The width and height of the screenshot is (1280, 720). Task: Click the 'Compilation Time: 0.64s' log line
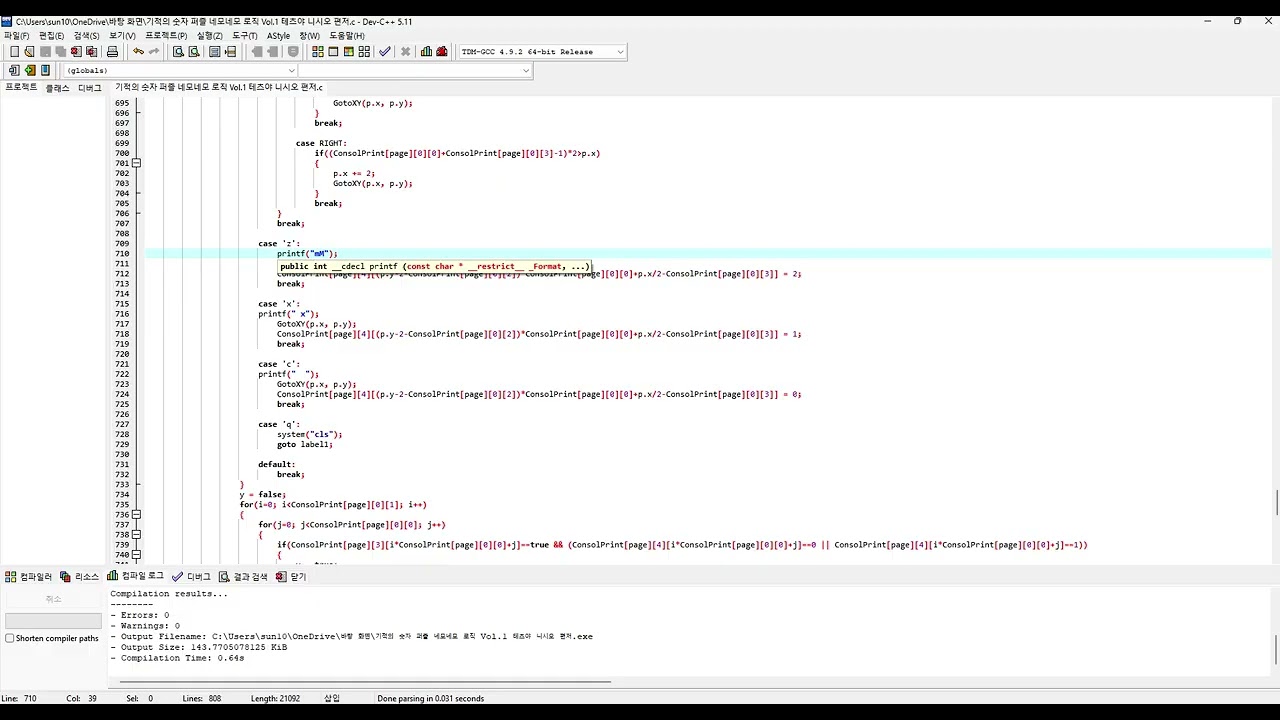177,658
